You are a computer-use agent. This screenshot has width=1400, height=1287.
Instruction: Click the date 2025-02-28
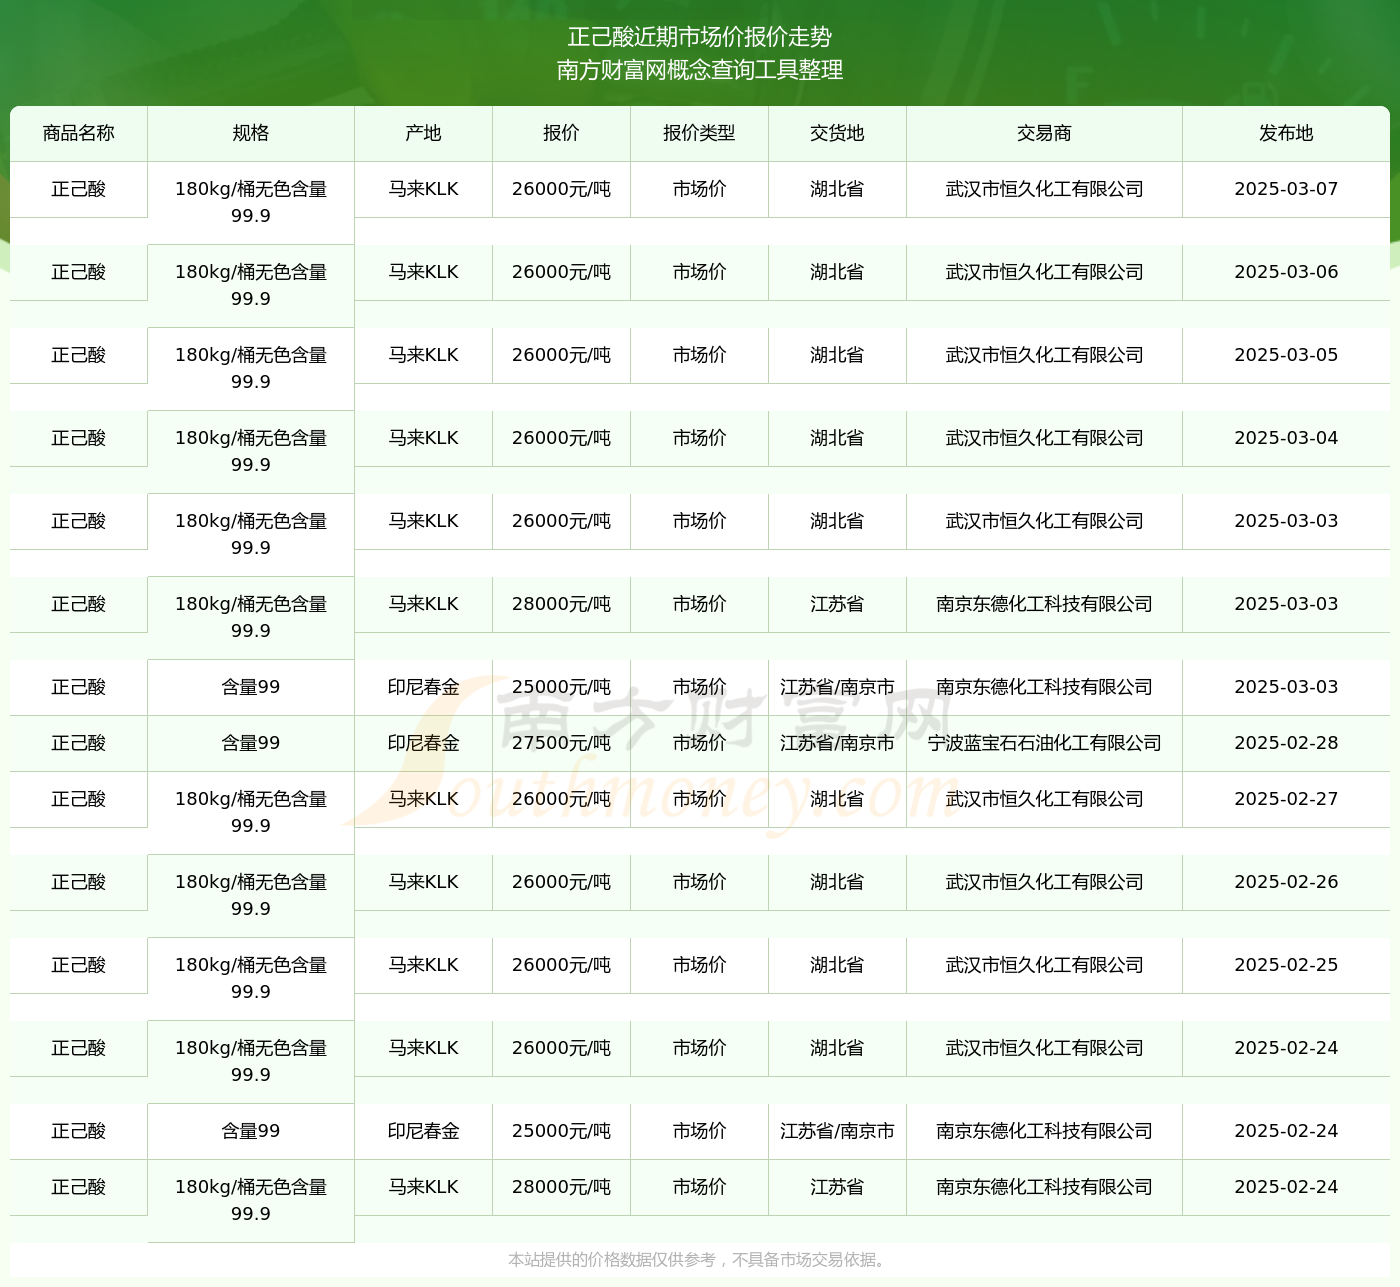[1286, 743]
